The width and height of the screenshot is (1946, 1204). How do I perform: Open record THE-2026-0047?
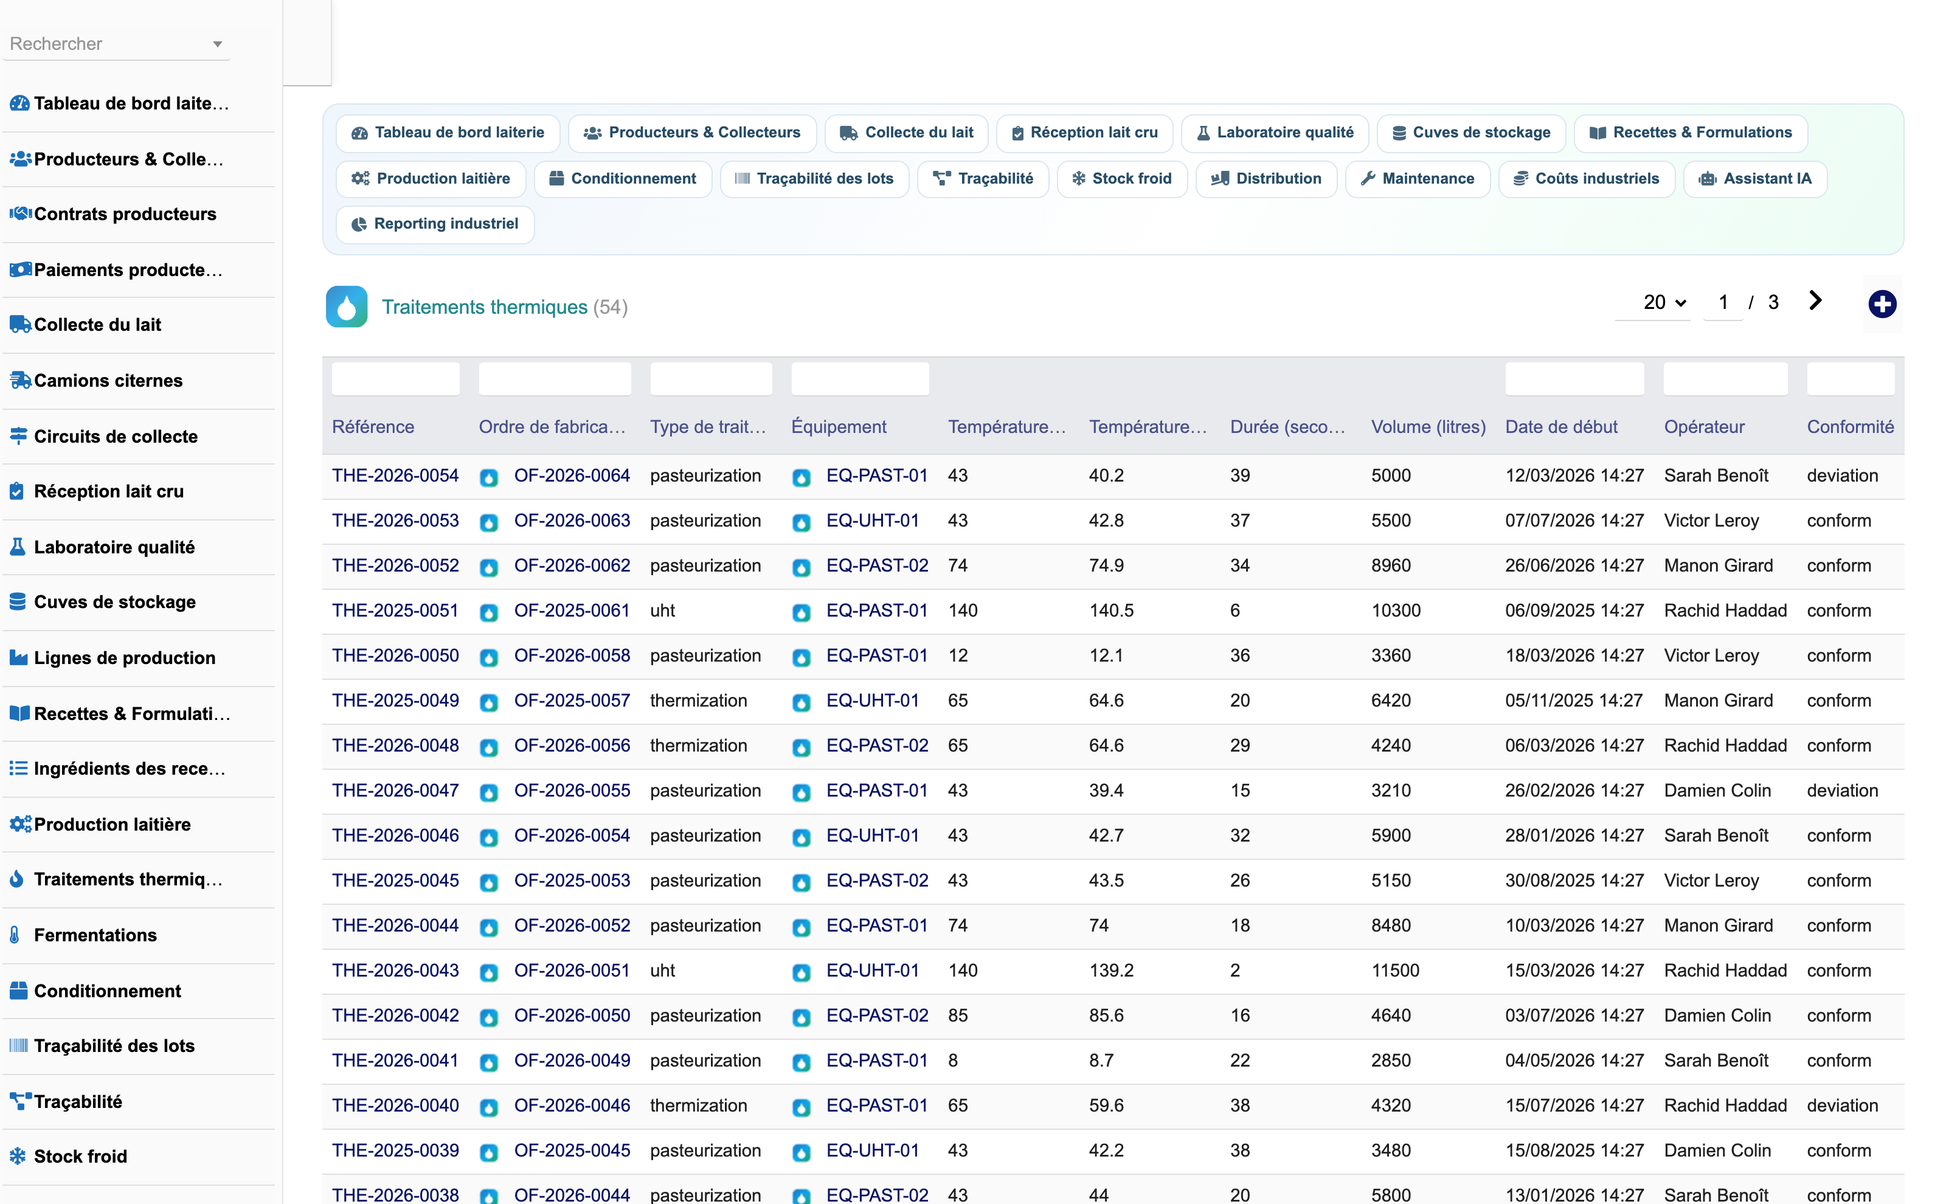395,791
